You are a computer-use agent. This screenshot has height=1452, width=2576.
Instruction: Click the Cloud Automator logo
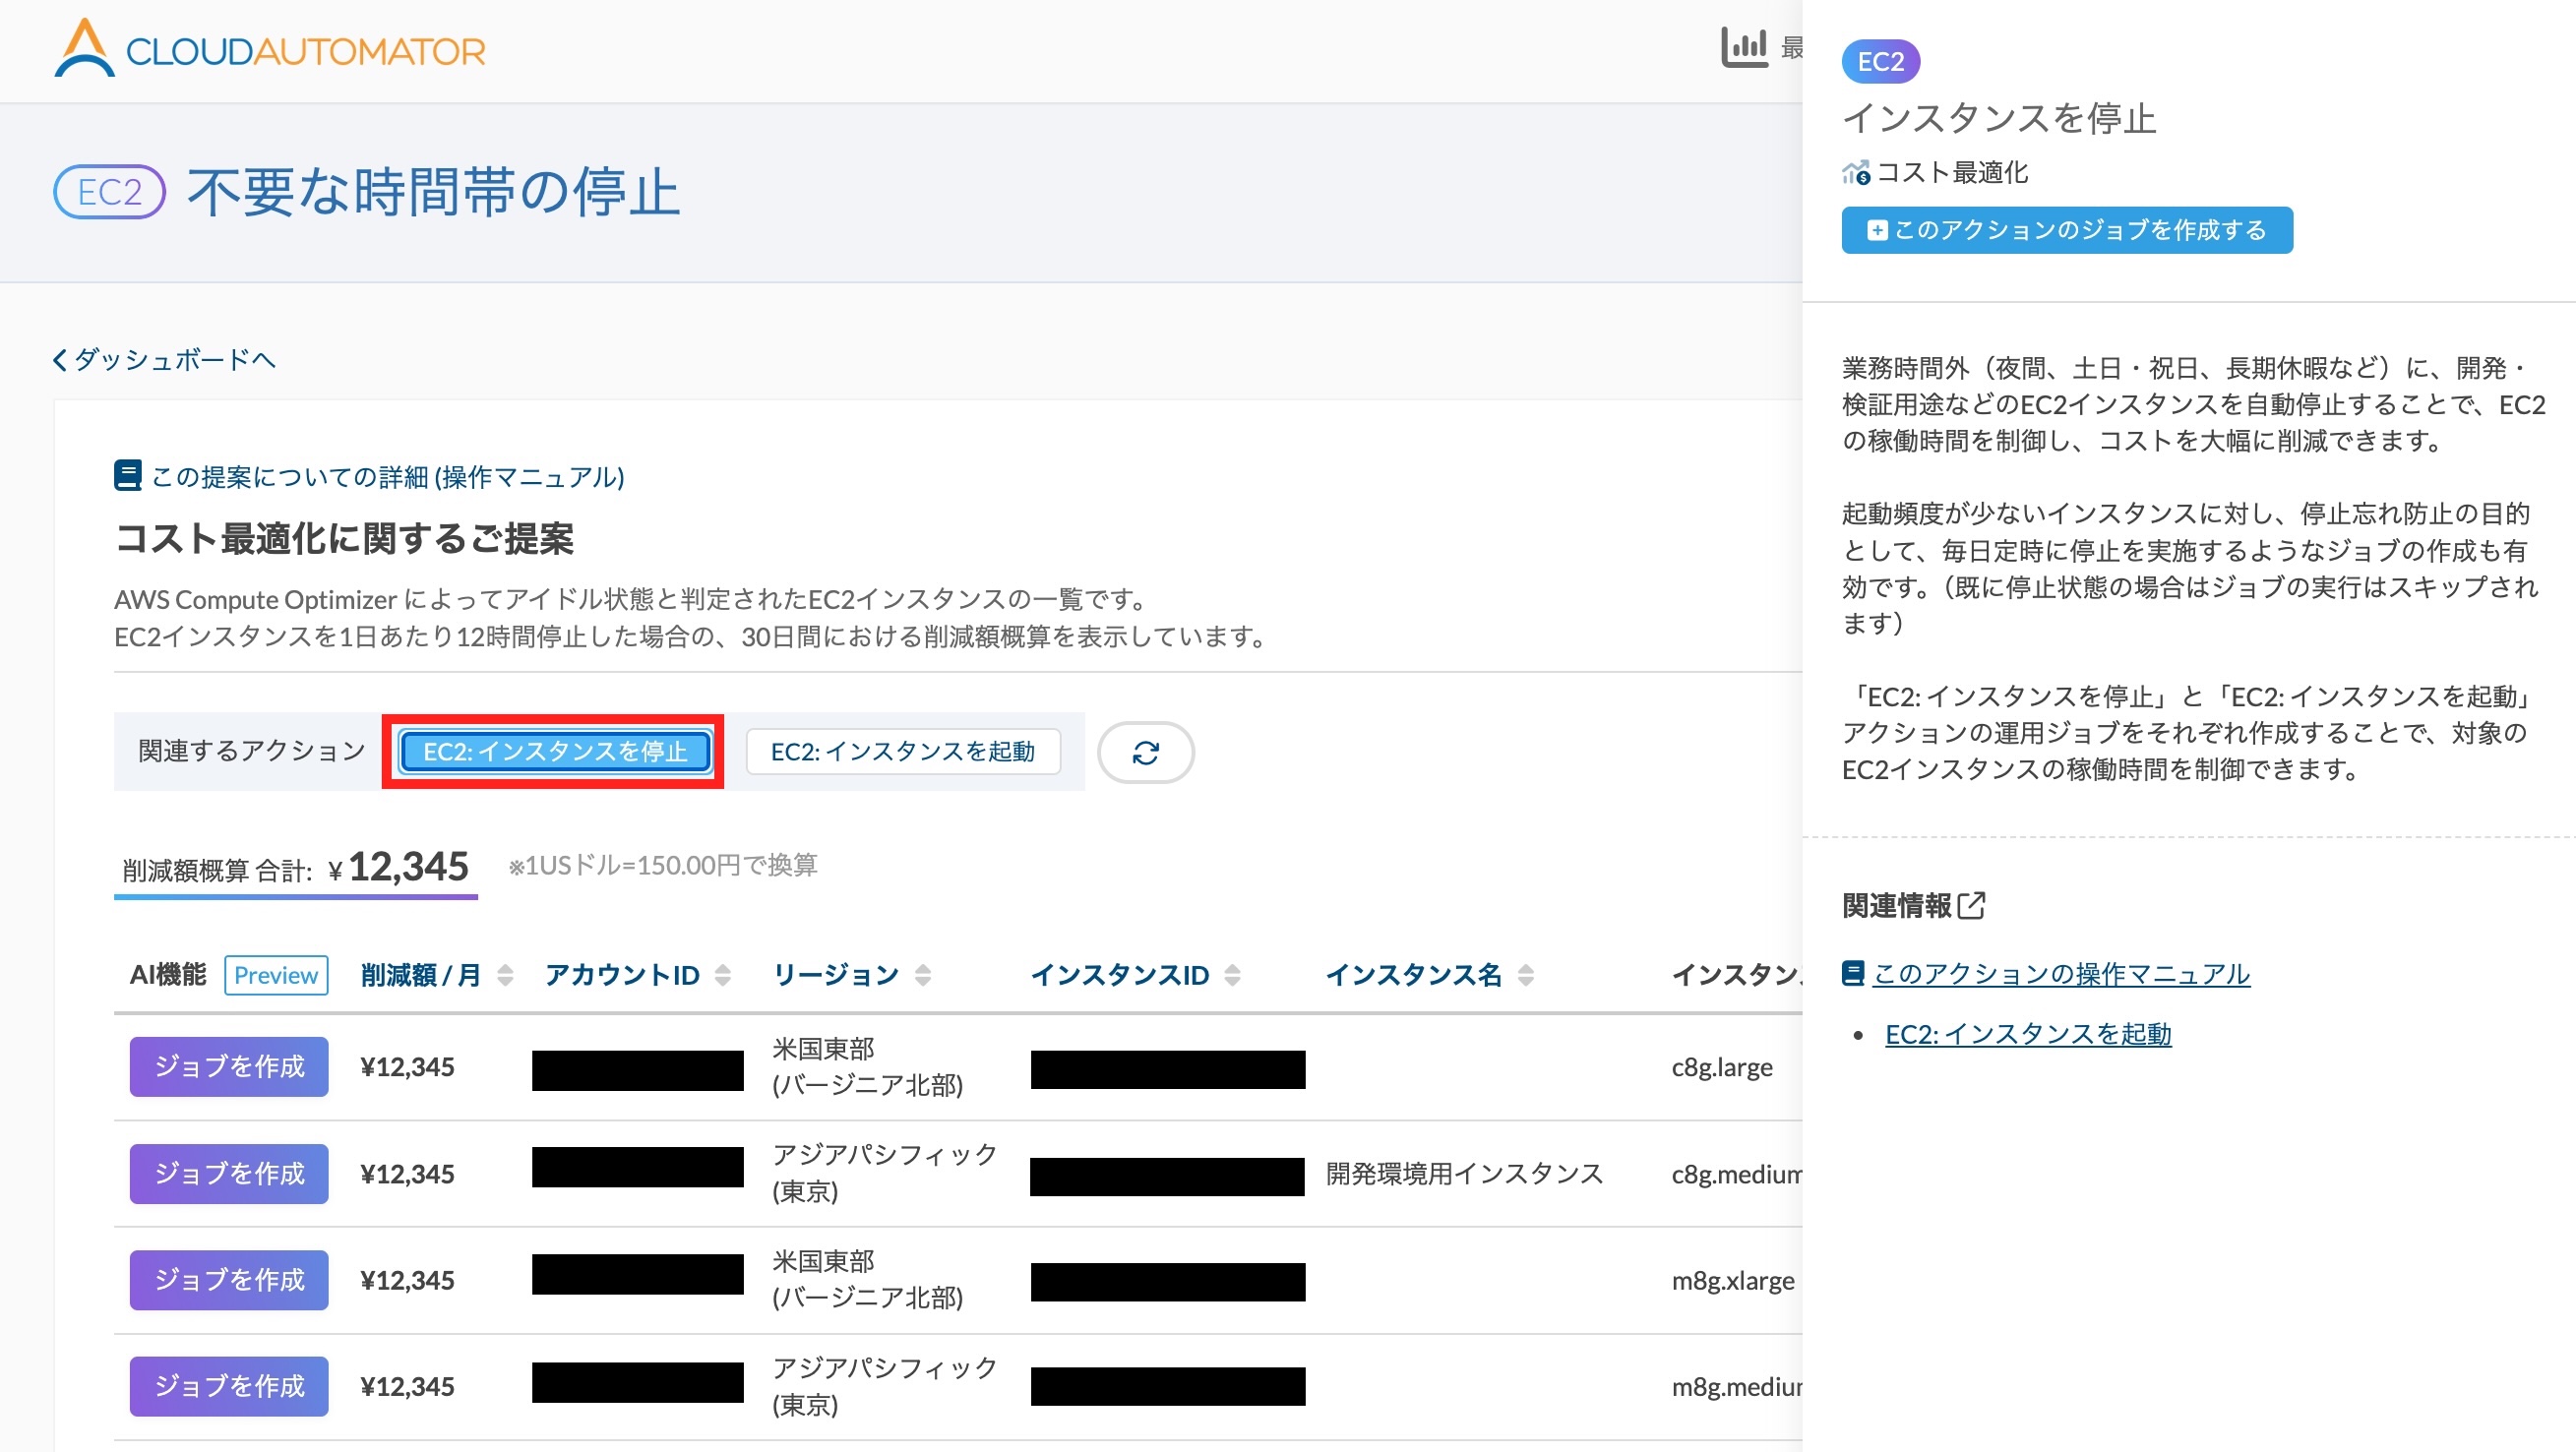pos(269,48)
